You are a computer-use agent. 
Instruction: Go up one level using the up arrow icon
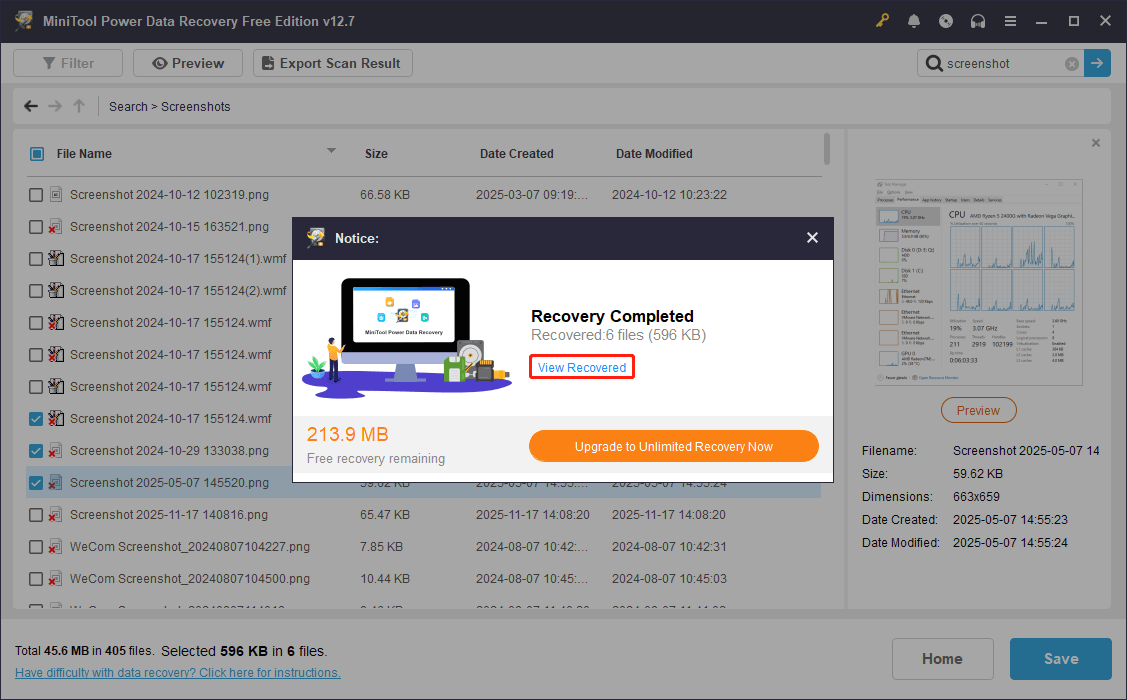tap(76, 105)
